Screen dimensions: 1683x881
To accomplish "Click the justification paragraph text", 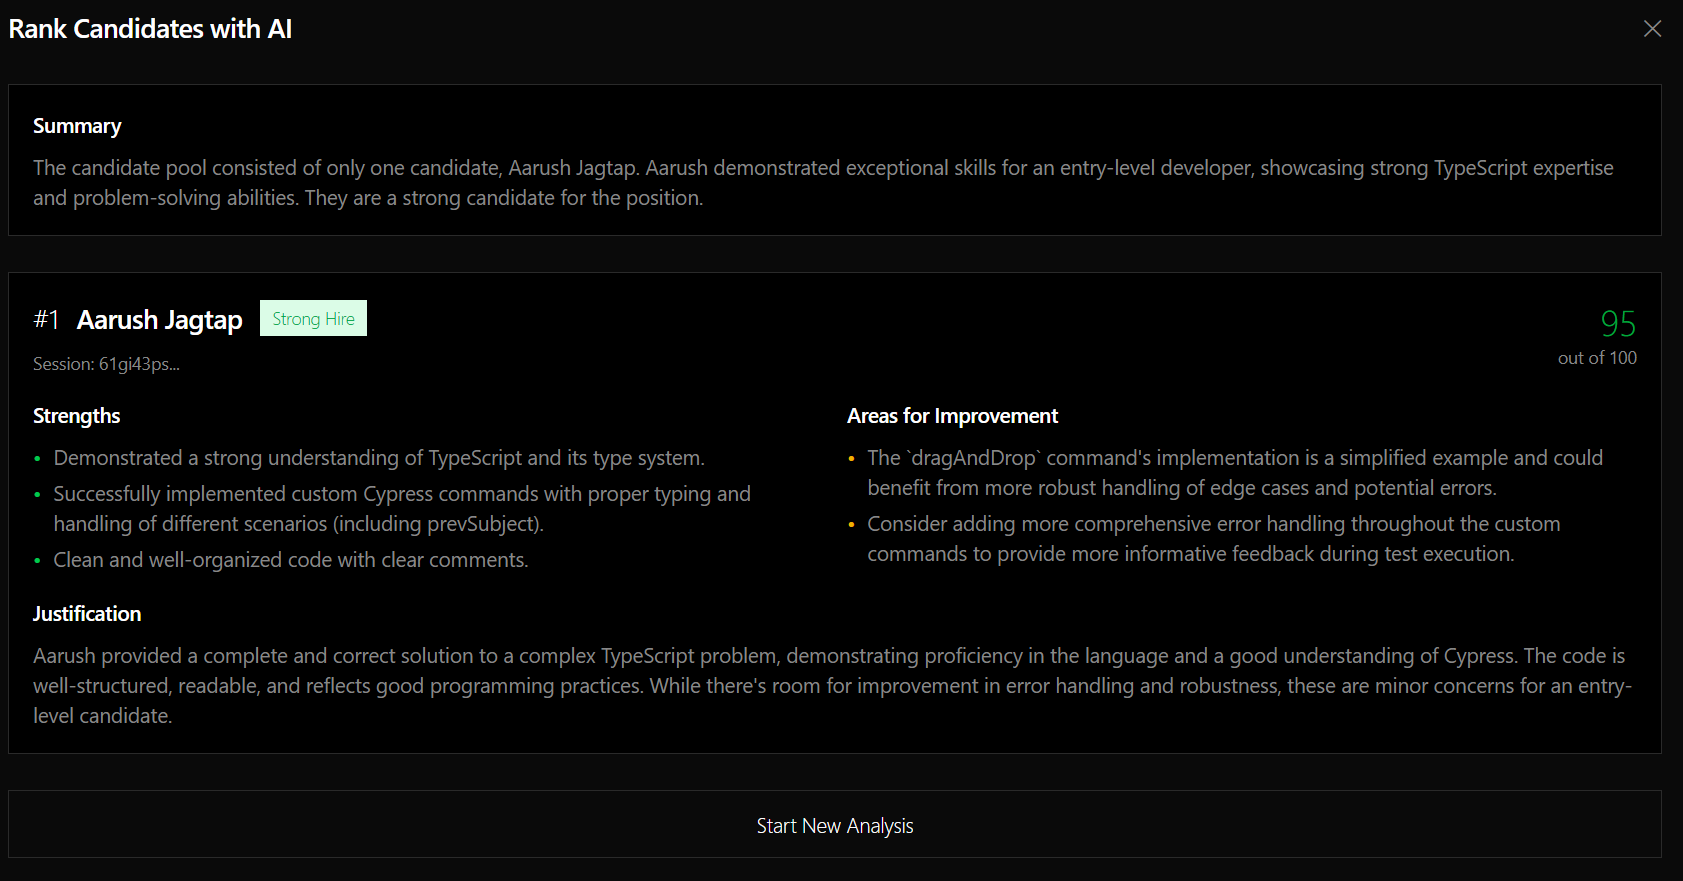I will (830, 686).
